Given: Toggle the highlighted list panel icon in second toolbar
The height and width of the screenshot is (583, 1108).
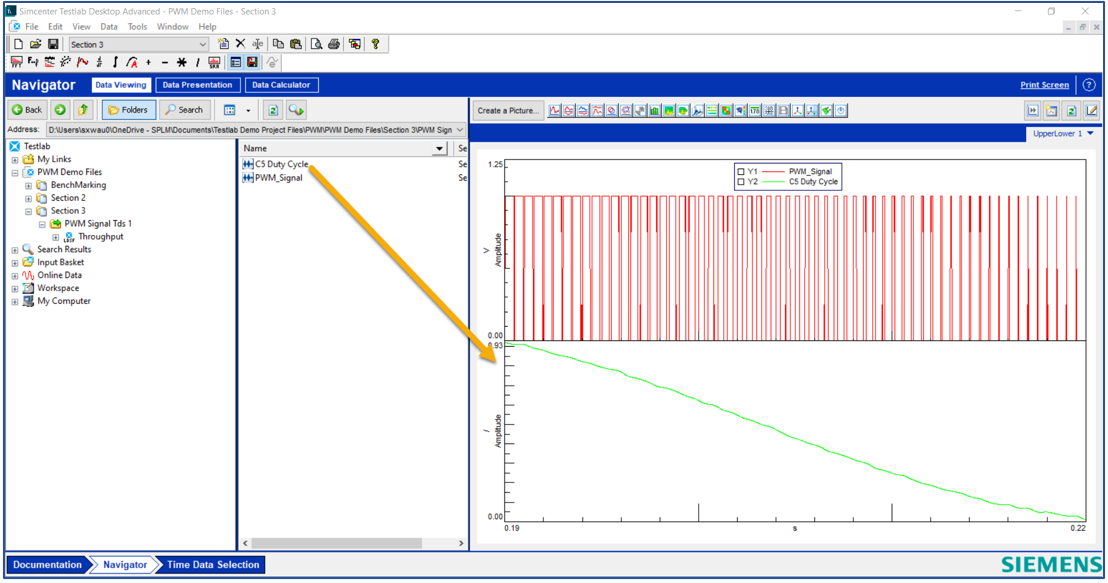Looking at the screenshot, I should coord(235,62).
